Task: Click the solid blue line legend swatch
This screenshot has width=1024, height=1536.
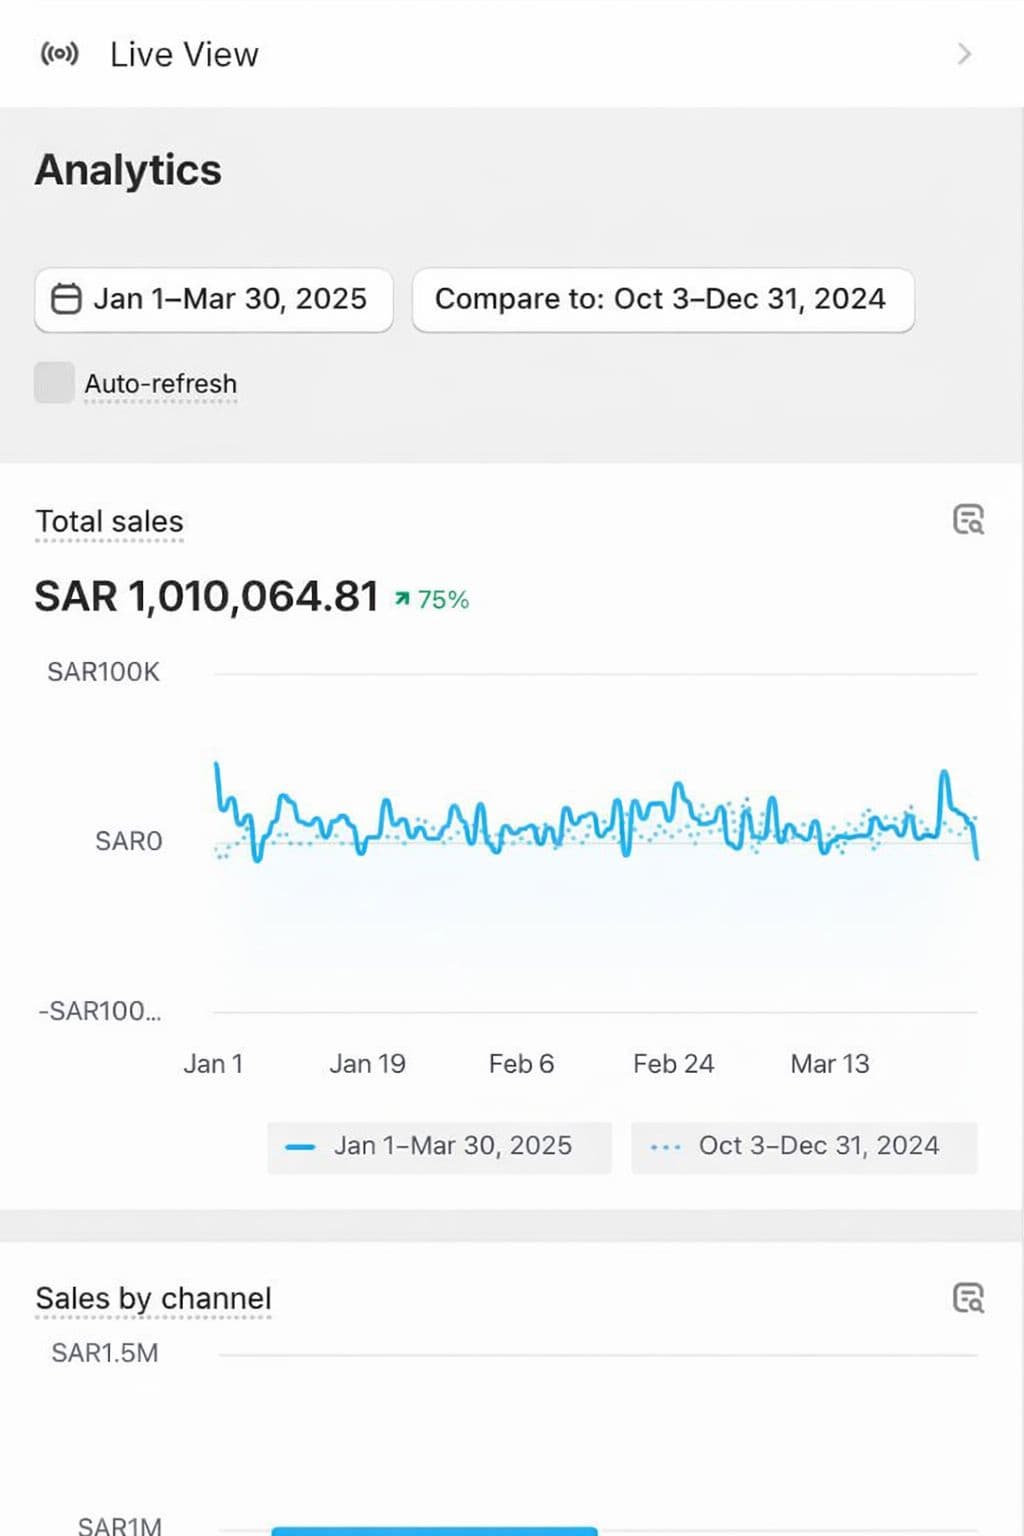Action: point(300,1147)
